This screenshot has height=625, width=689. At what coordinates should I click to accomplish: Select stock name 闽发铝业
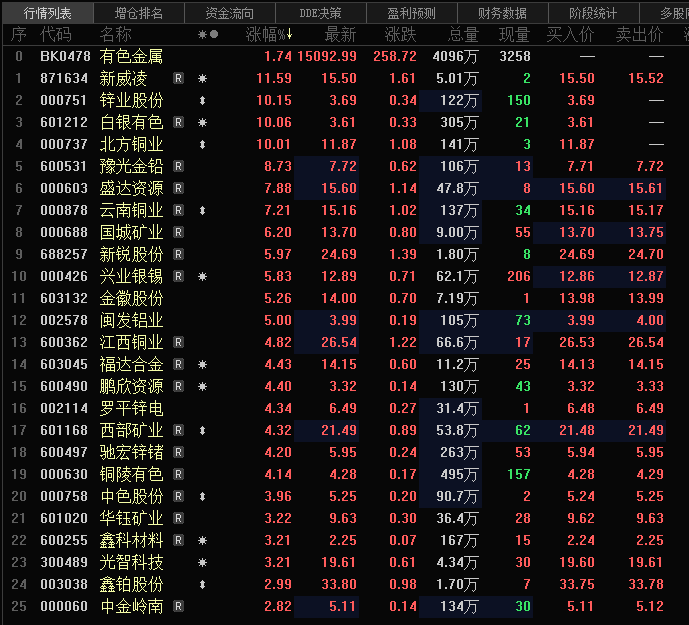pos(131,320)
